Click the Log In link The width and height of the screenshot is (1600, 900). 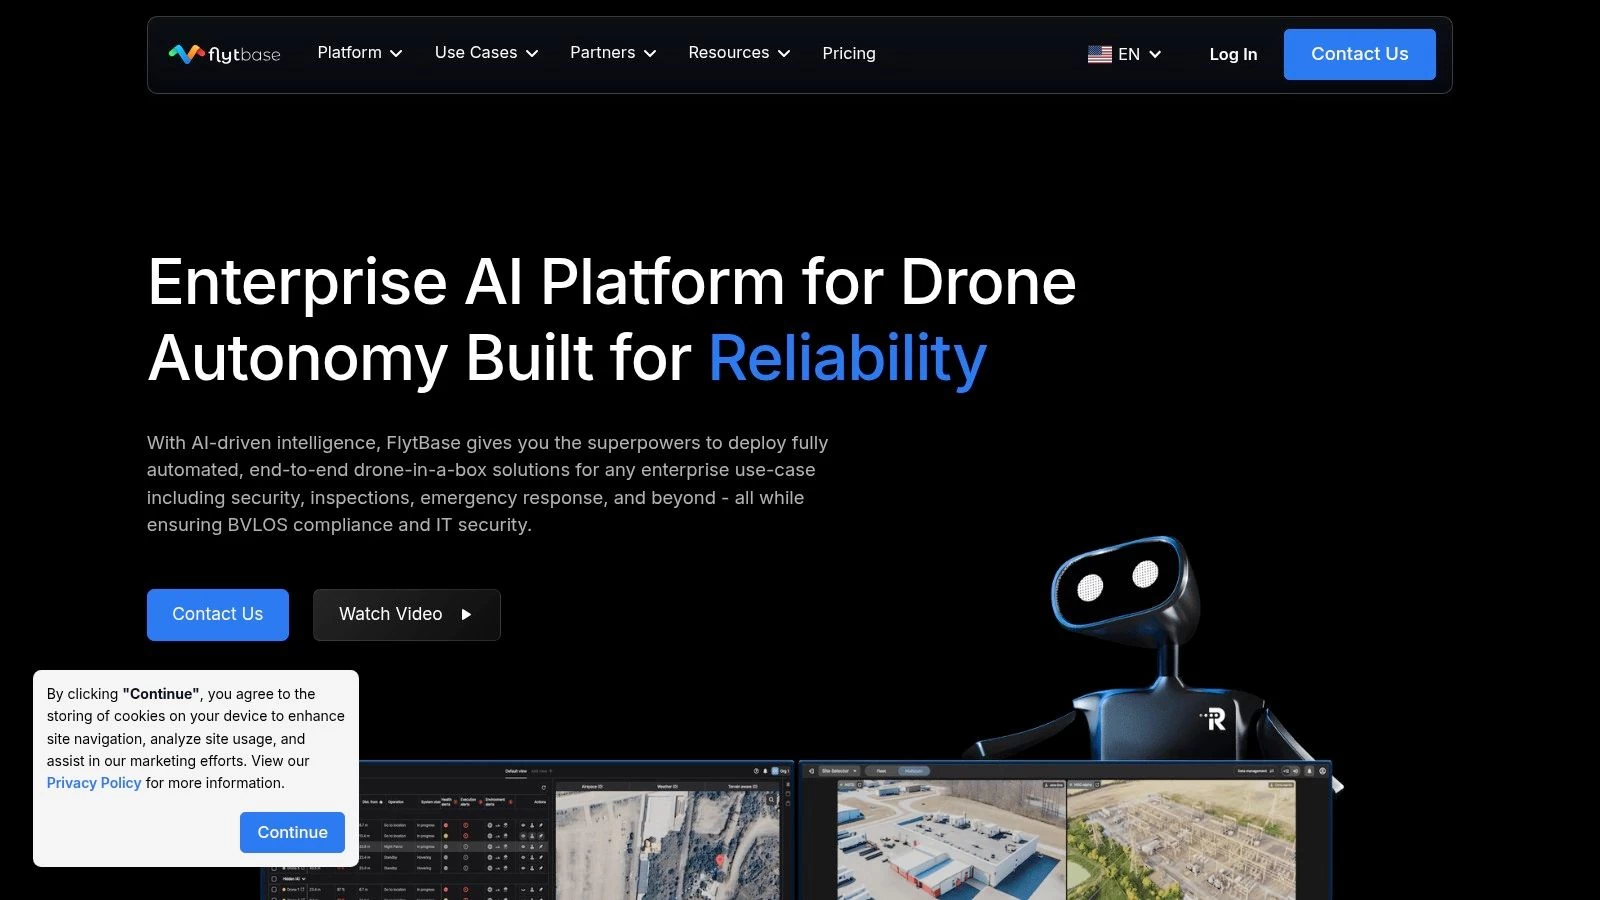(x=1233, y=54)
